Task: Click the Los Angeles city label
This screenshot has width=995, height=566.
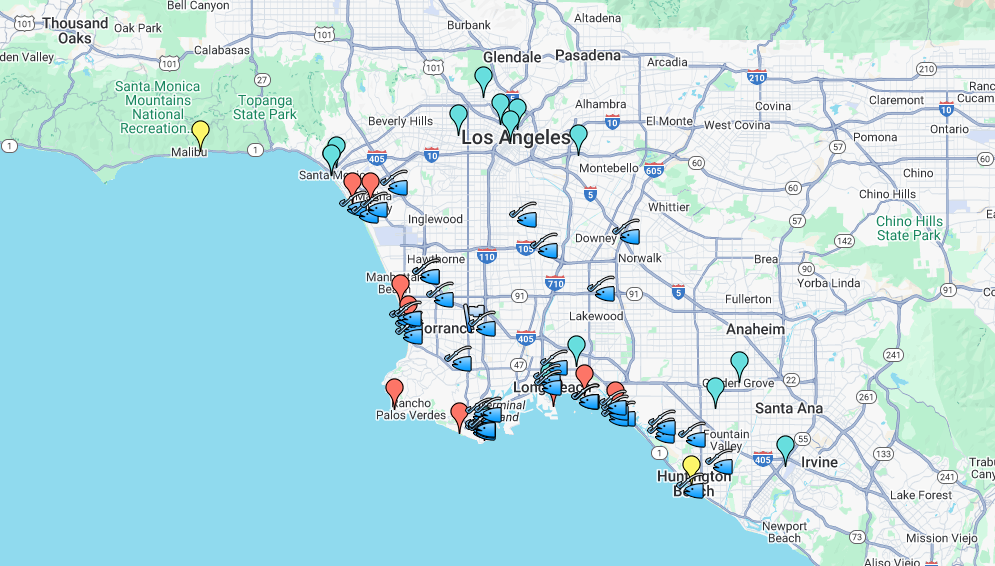Action: tap(516, 139)
